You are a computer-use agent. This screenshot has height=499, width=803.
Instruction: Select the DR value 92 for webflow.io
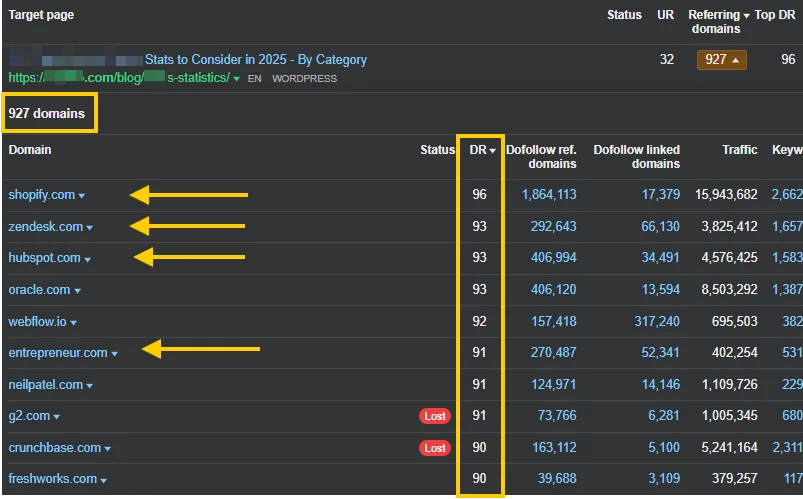(479, 322)
